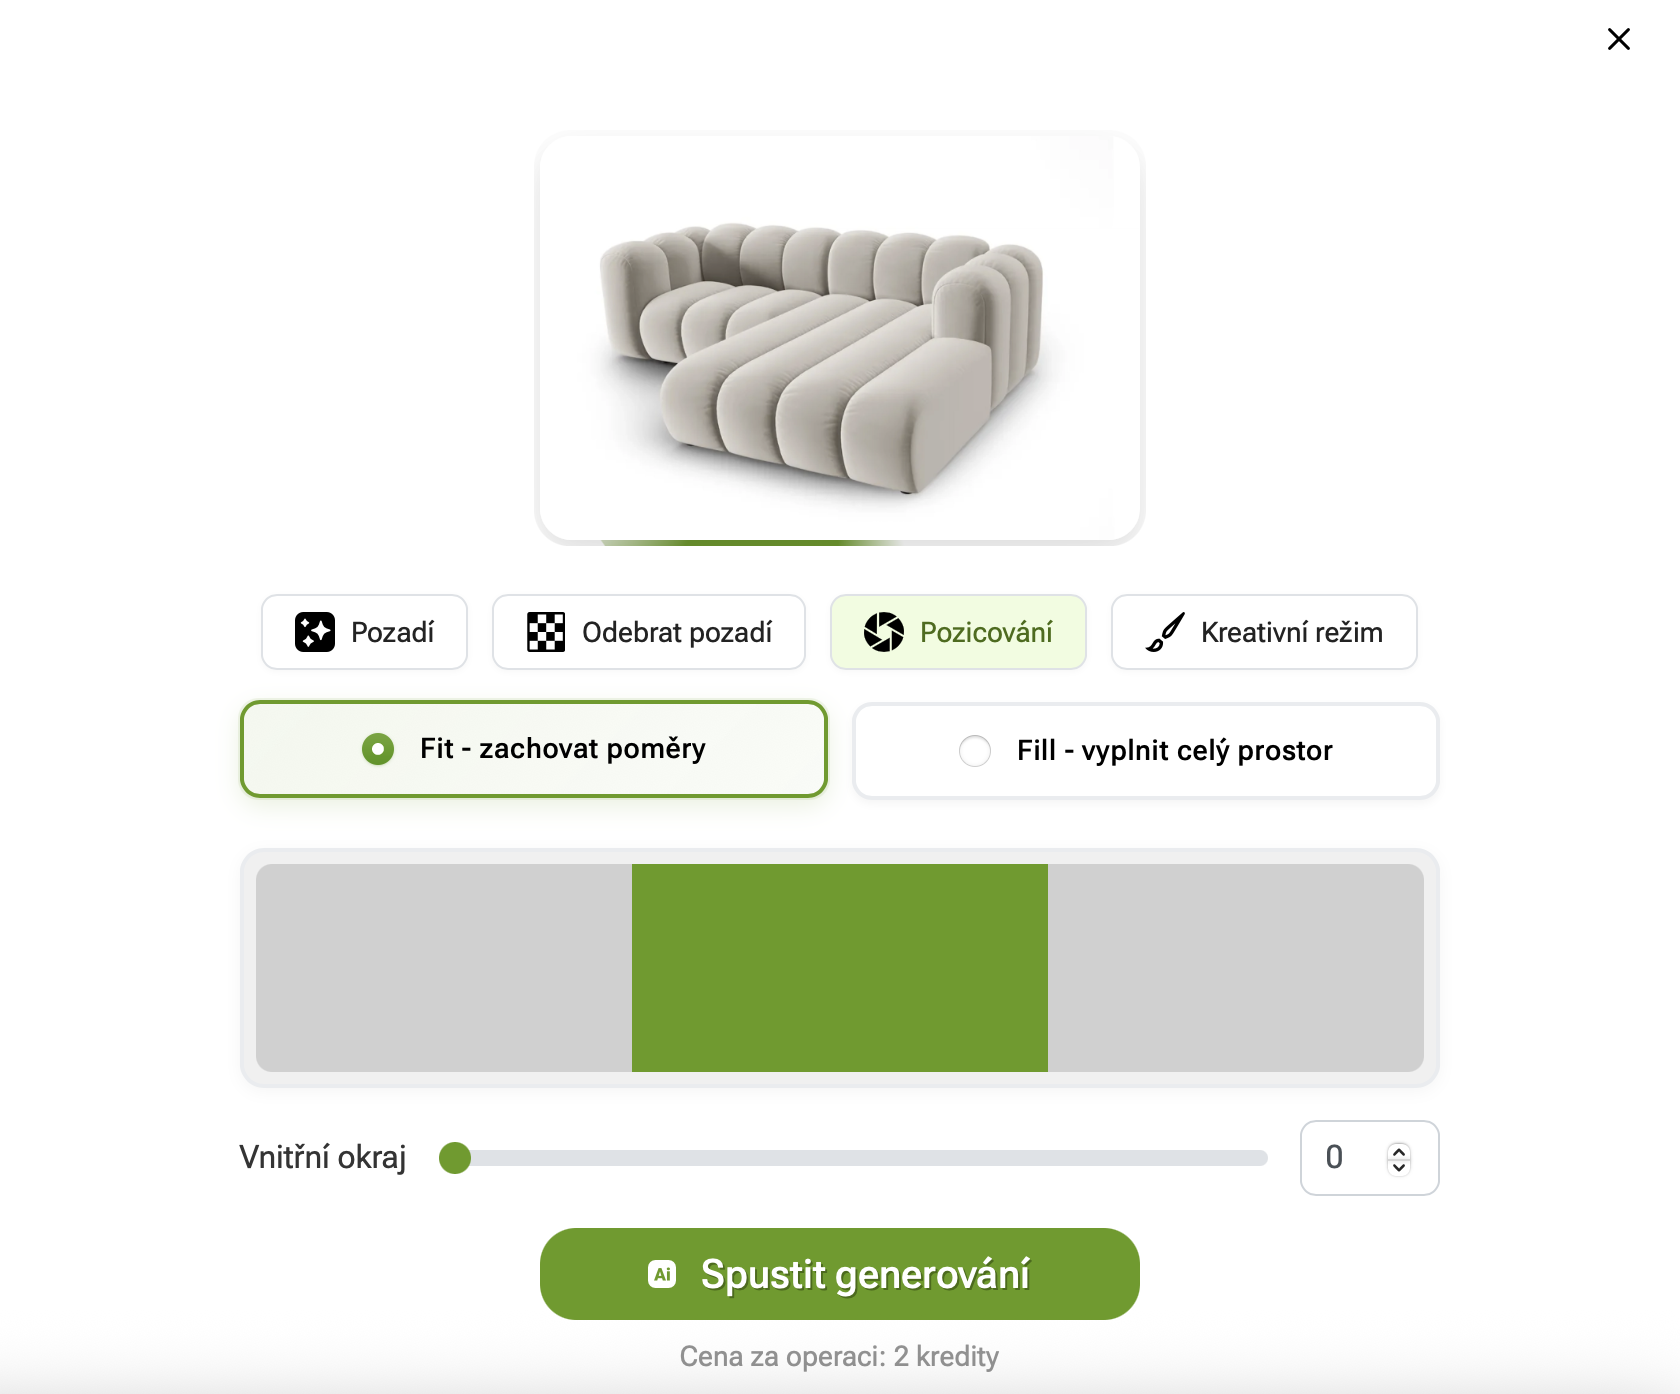Select the 'Fill - vyplnit celý prostor' radio button

pos(975,750)
